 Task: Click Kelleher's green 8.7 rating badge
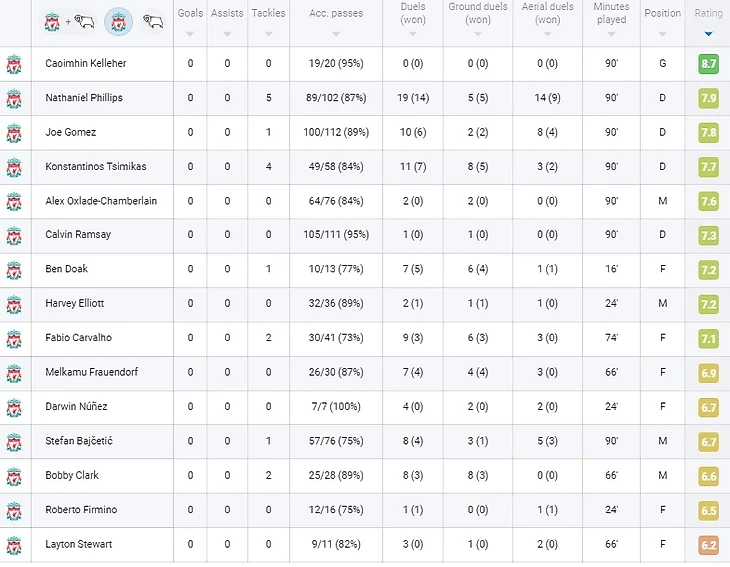tap(708, 64)
